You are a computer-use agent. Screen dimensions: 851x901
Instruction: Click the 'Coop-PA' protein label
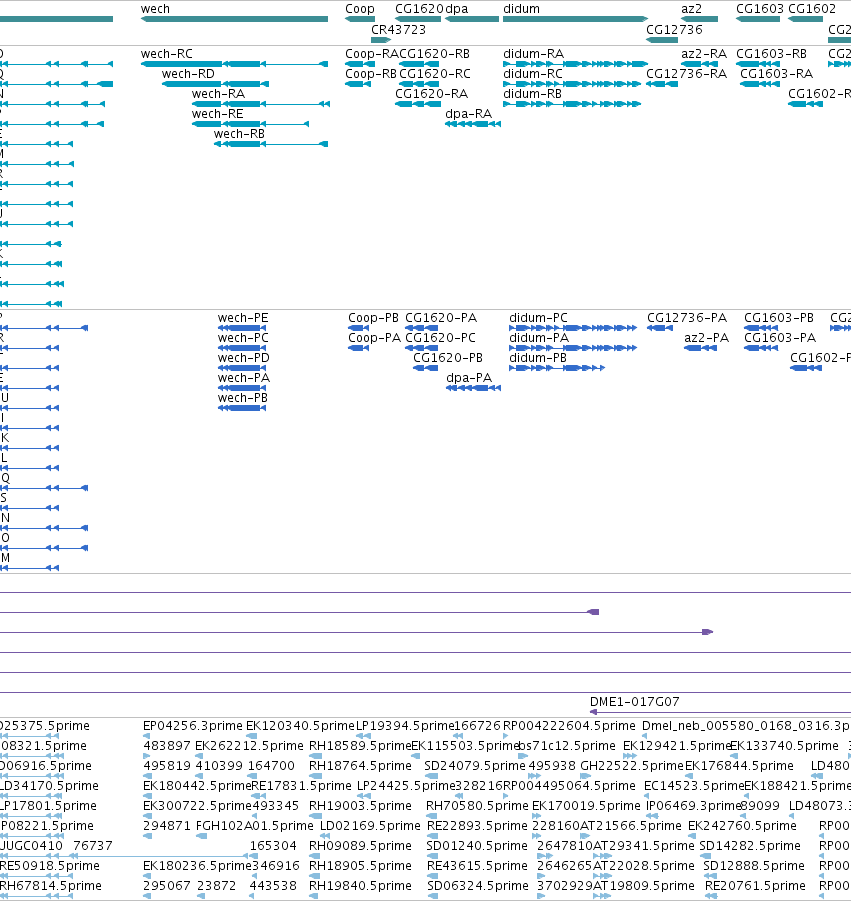[374, 338]
